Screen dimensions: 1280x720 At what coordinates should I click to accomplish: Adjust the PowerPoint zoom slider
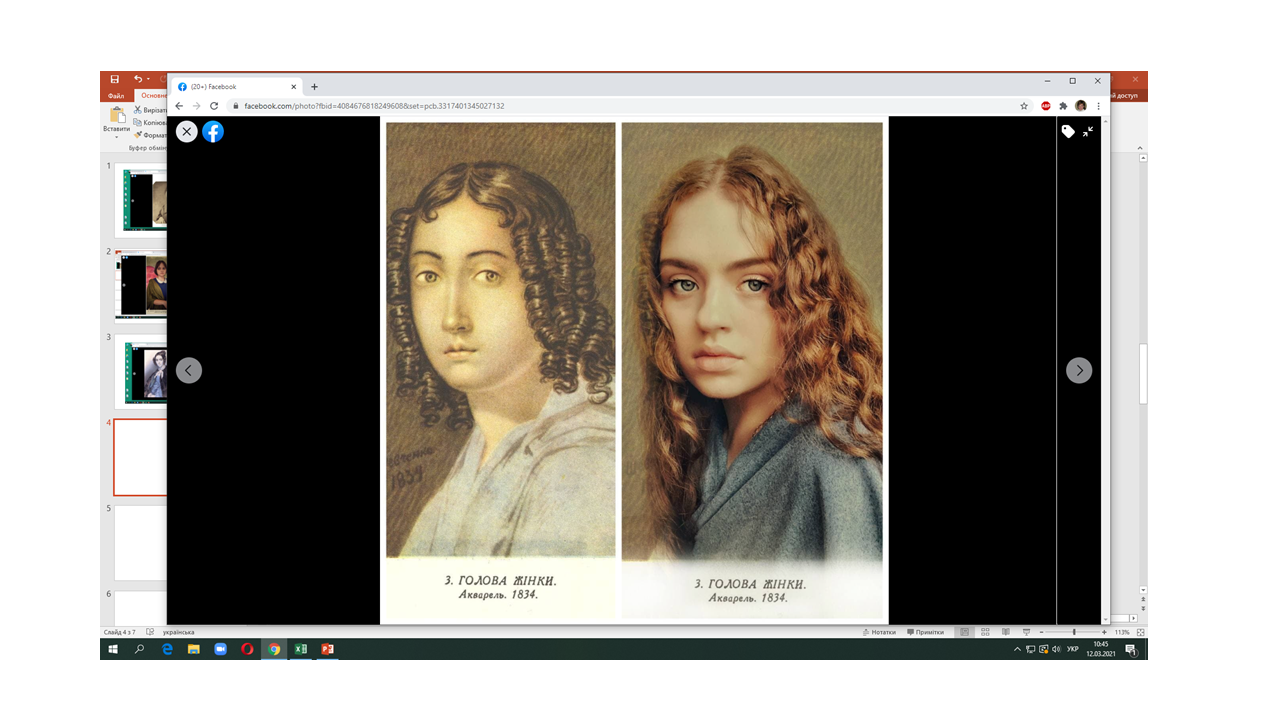1074,632
